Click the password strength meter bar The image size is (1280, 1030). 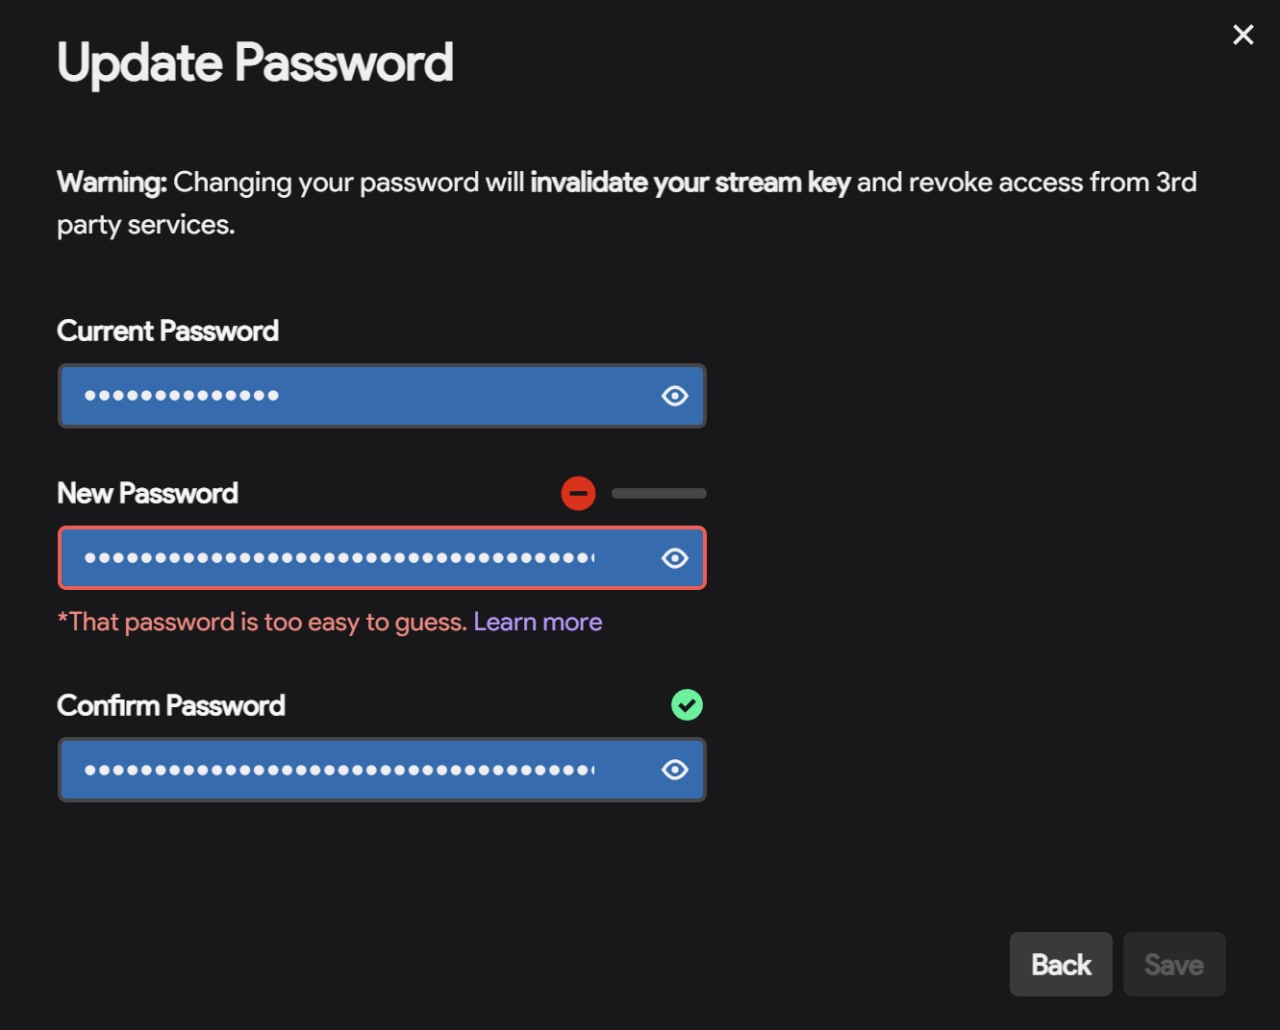(x=659, y=493)
